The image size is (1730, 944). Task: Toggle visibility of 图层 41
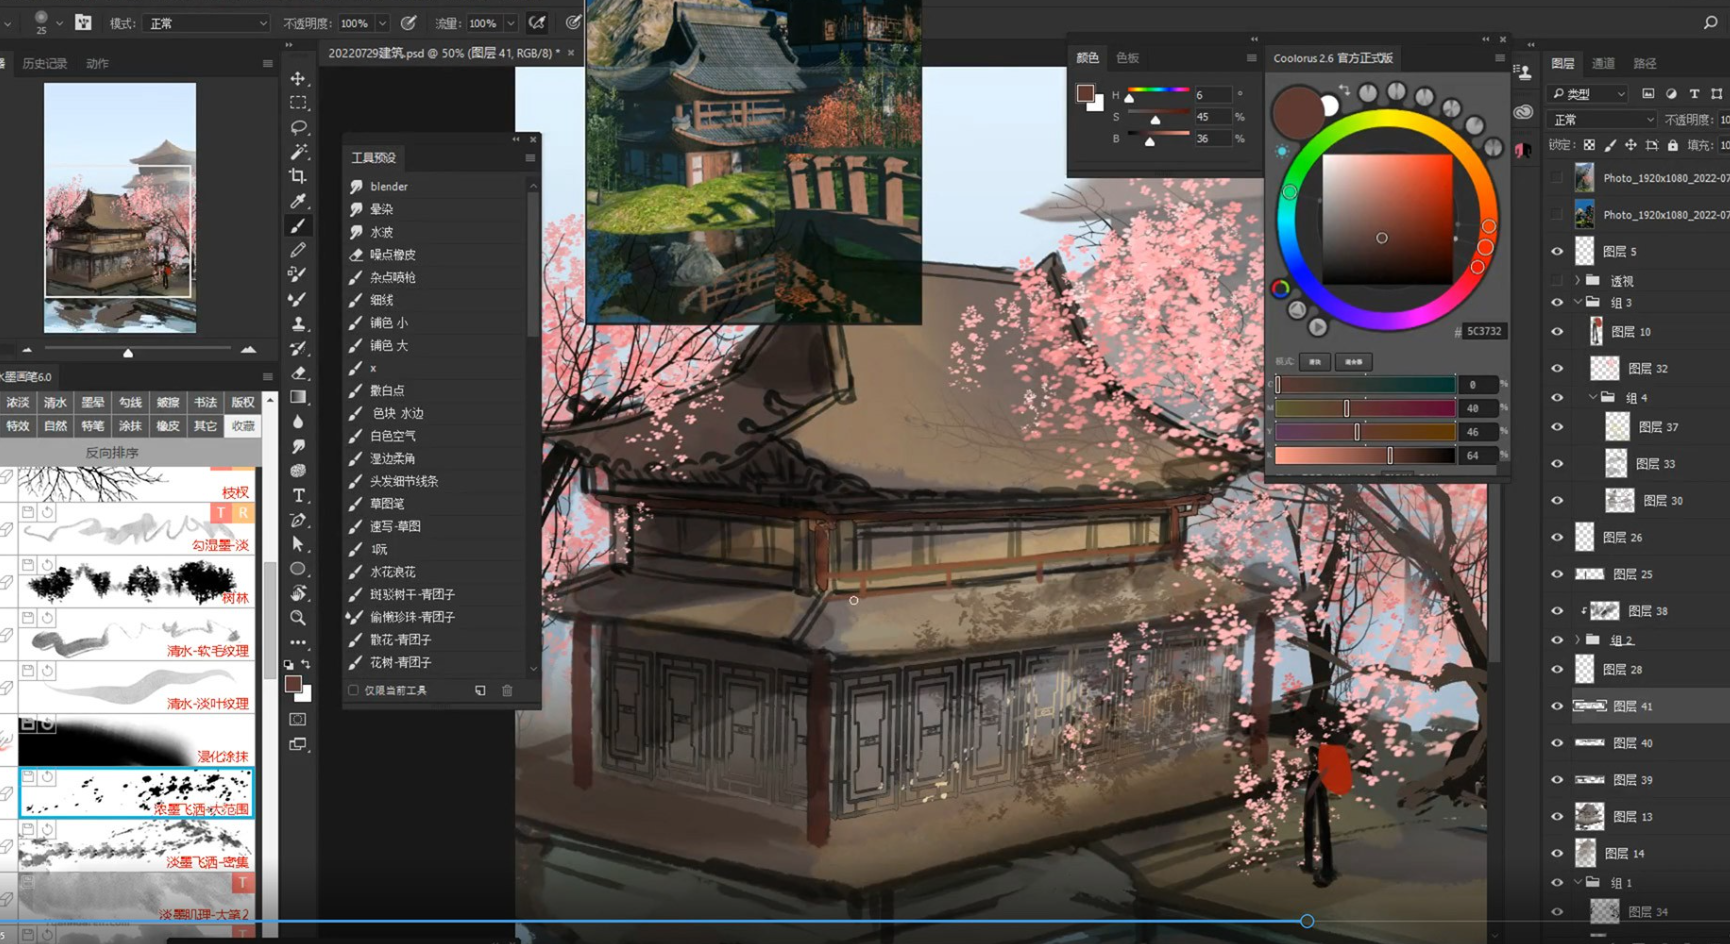point(1557,706)
